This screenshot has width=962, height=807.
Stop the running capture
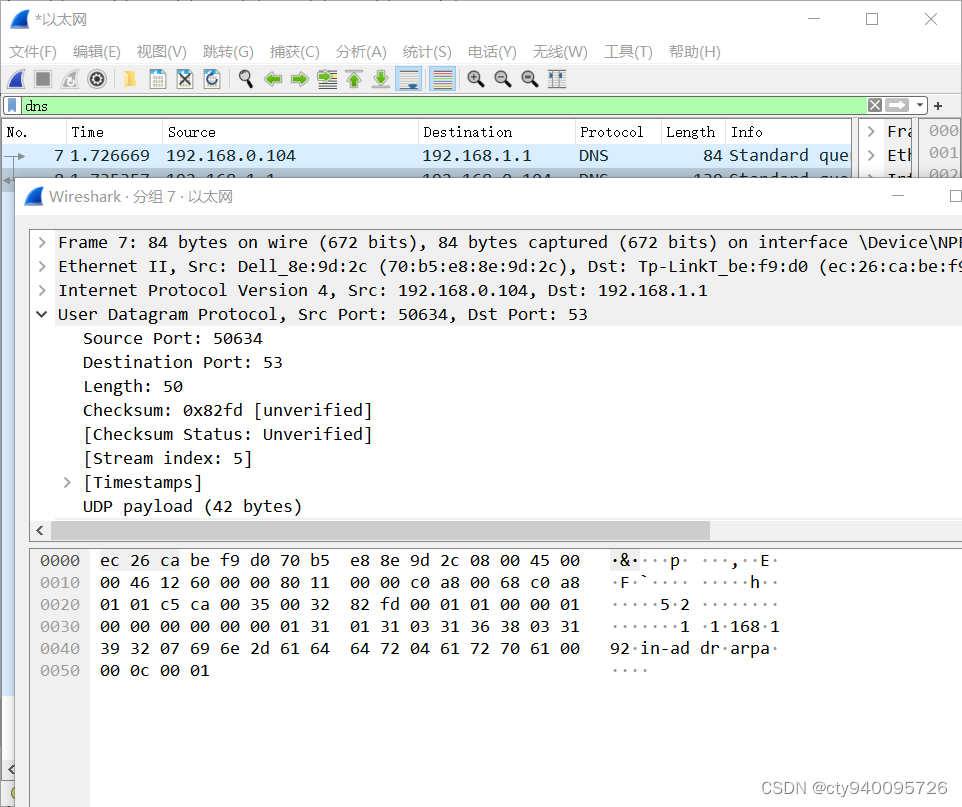43,79
